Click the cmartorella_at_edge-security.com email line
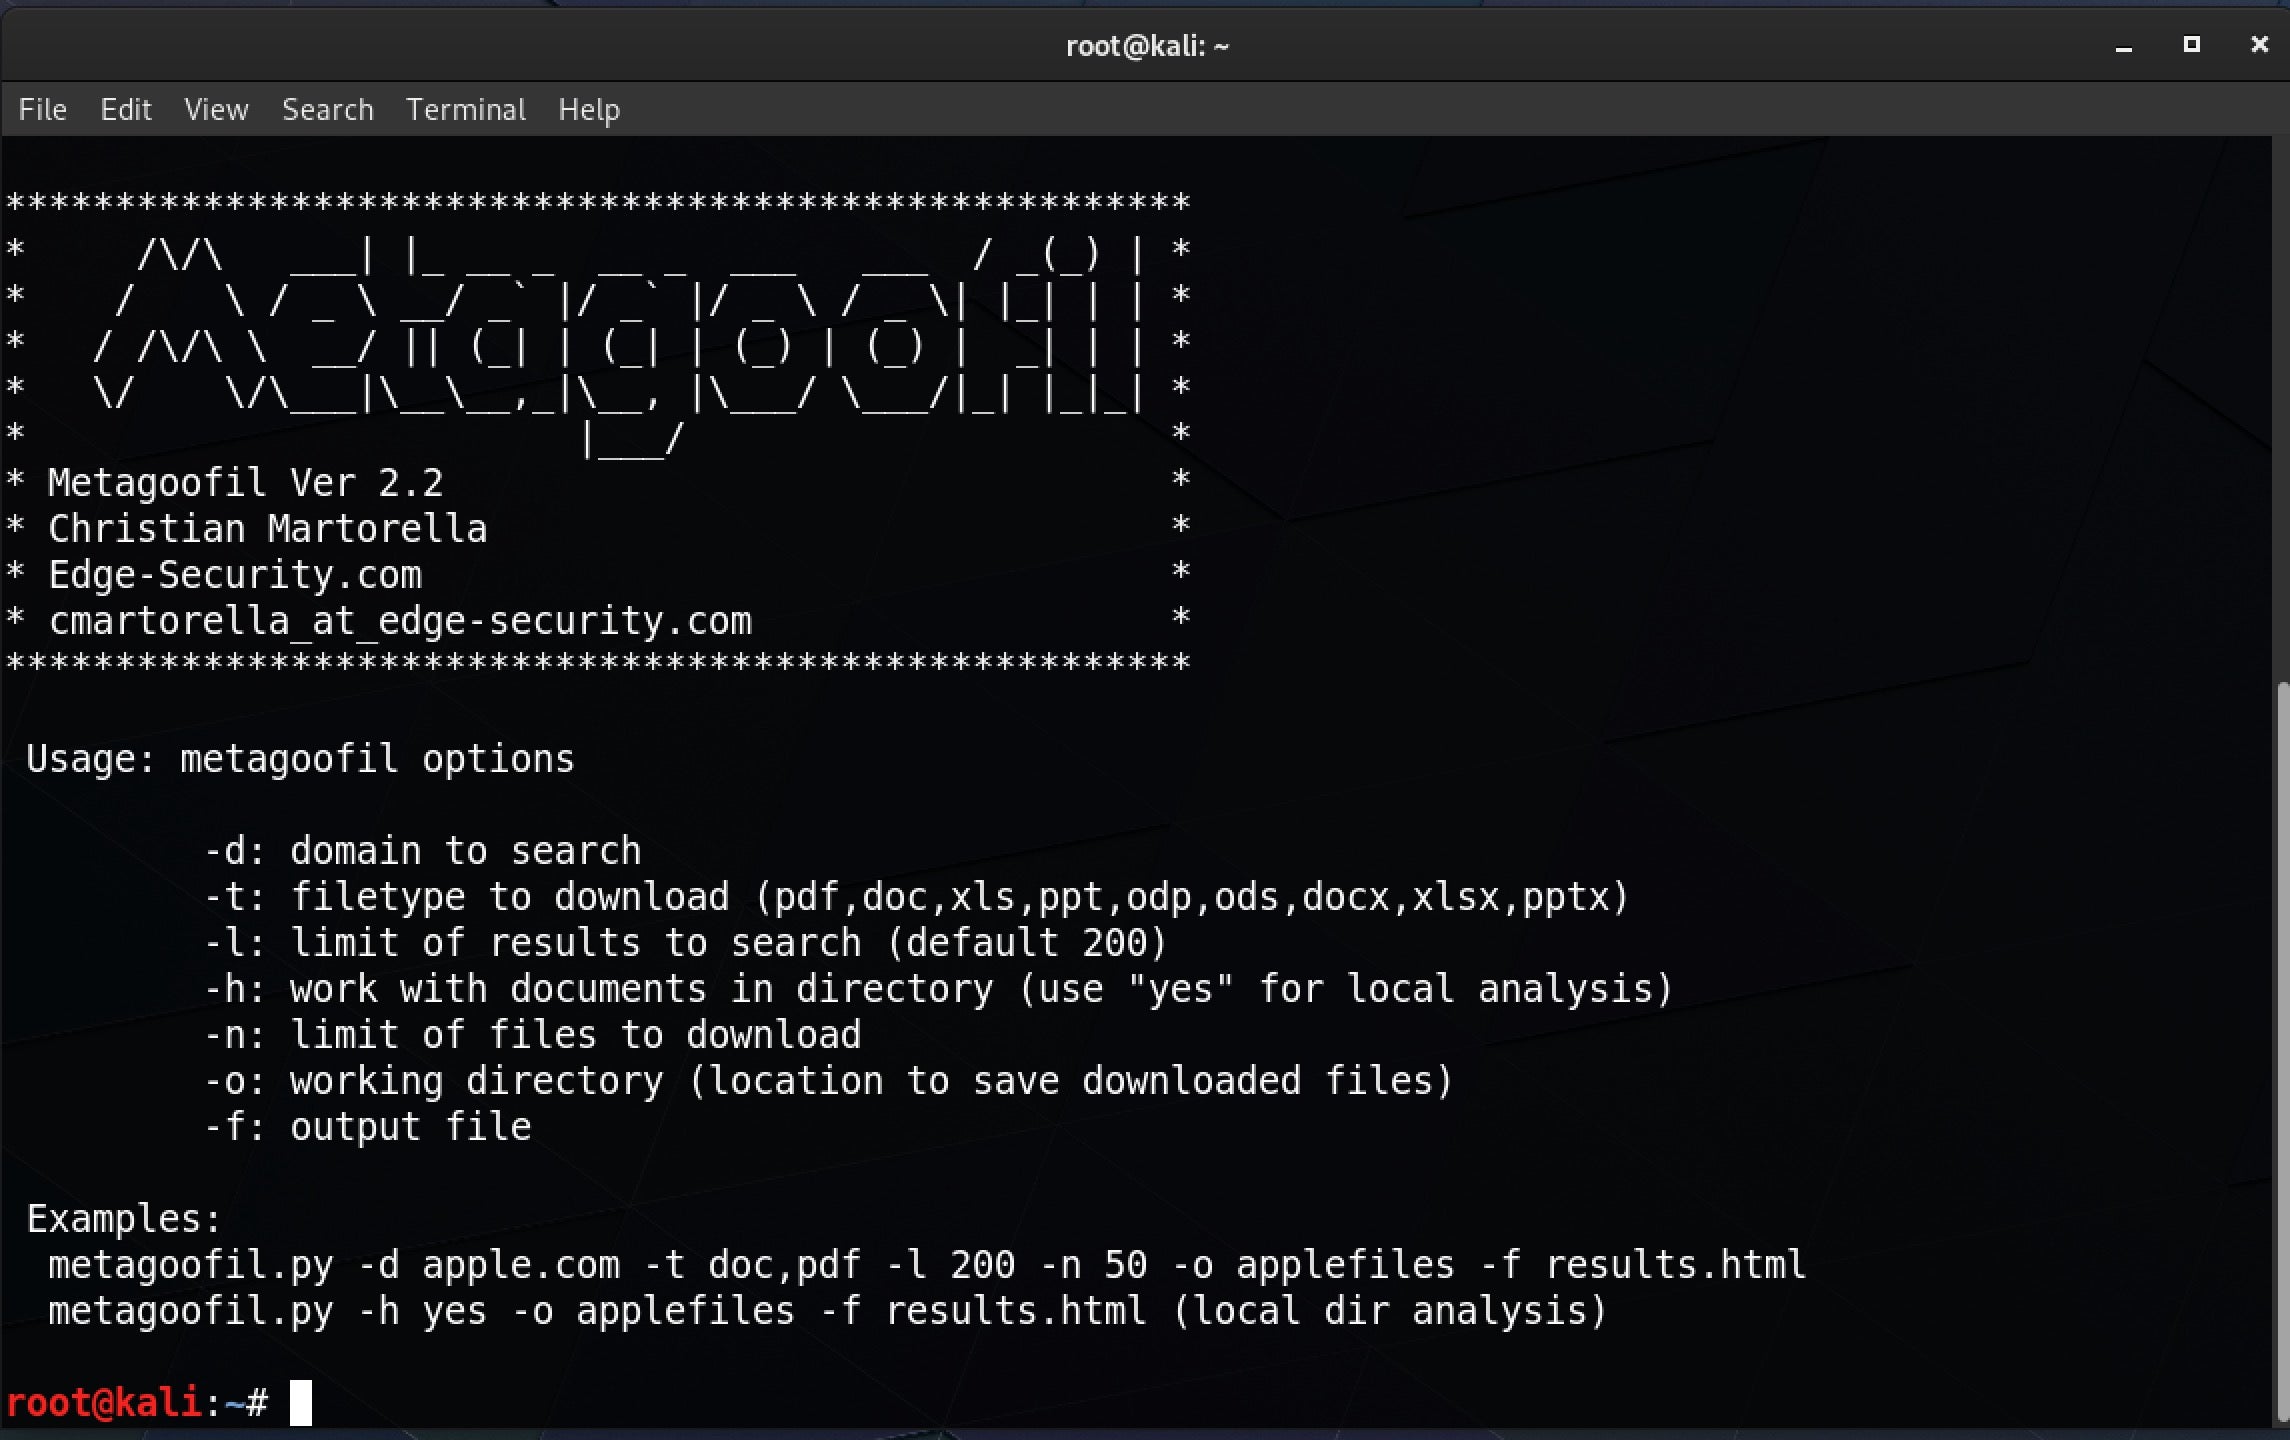The width and height of the screenshot is (2290, 1440). pos(400,621)
